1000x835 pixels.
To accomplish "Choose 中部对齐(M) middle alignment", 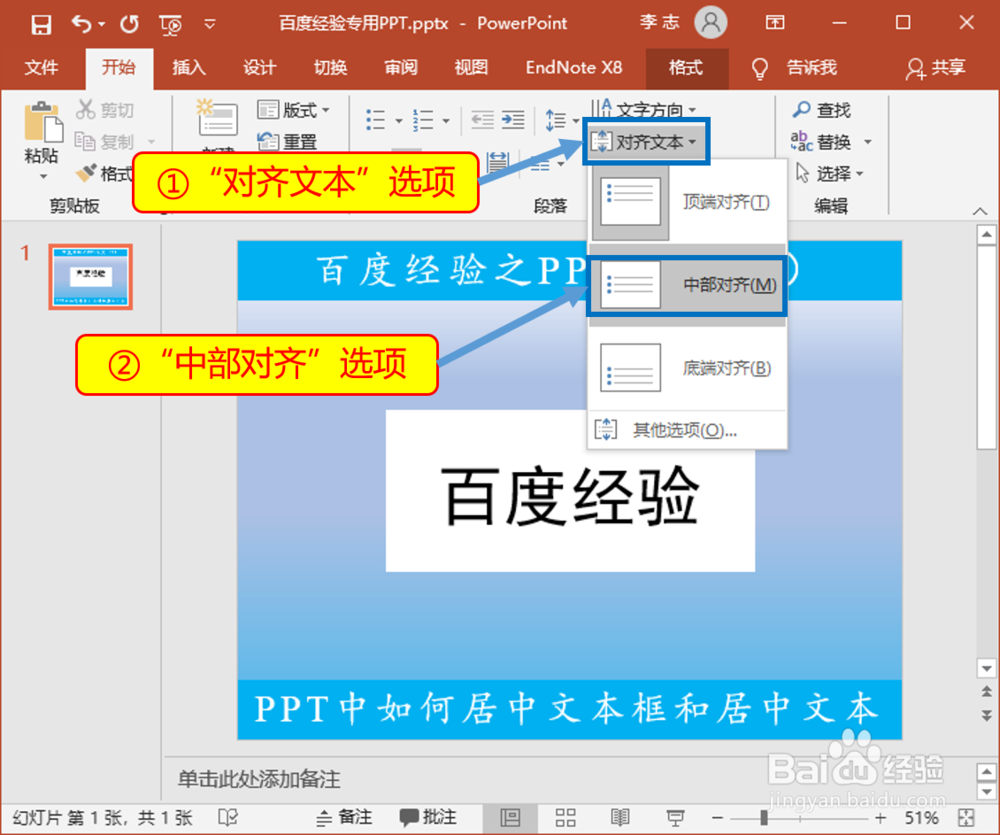I will (688, 285).
